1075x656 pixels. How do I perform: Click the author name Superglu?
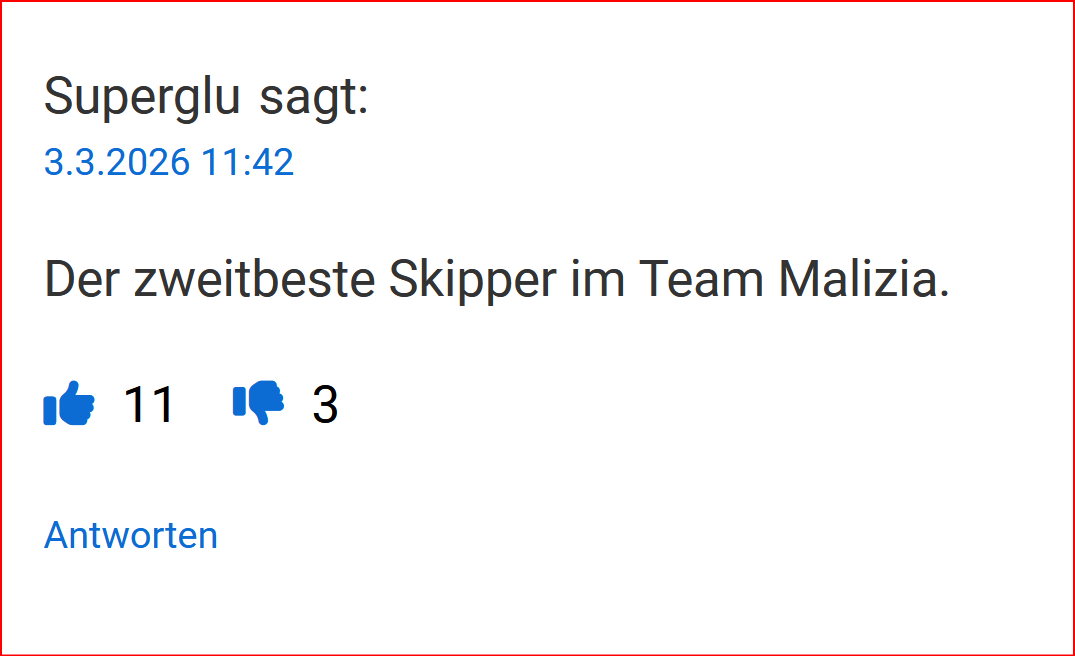tap(142, 96)
